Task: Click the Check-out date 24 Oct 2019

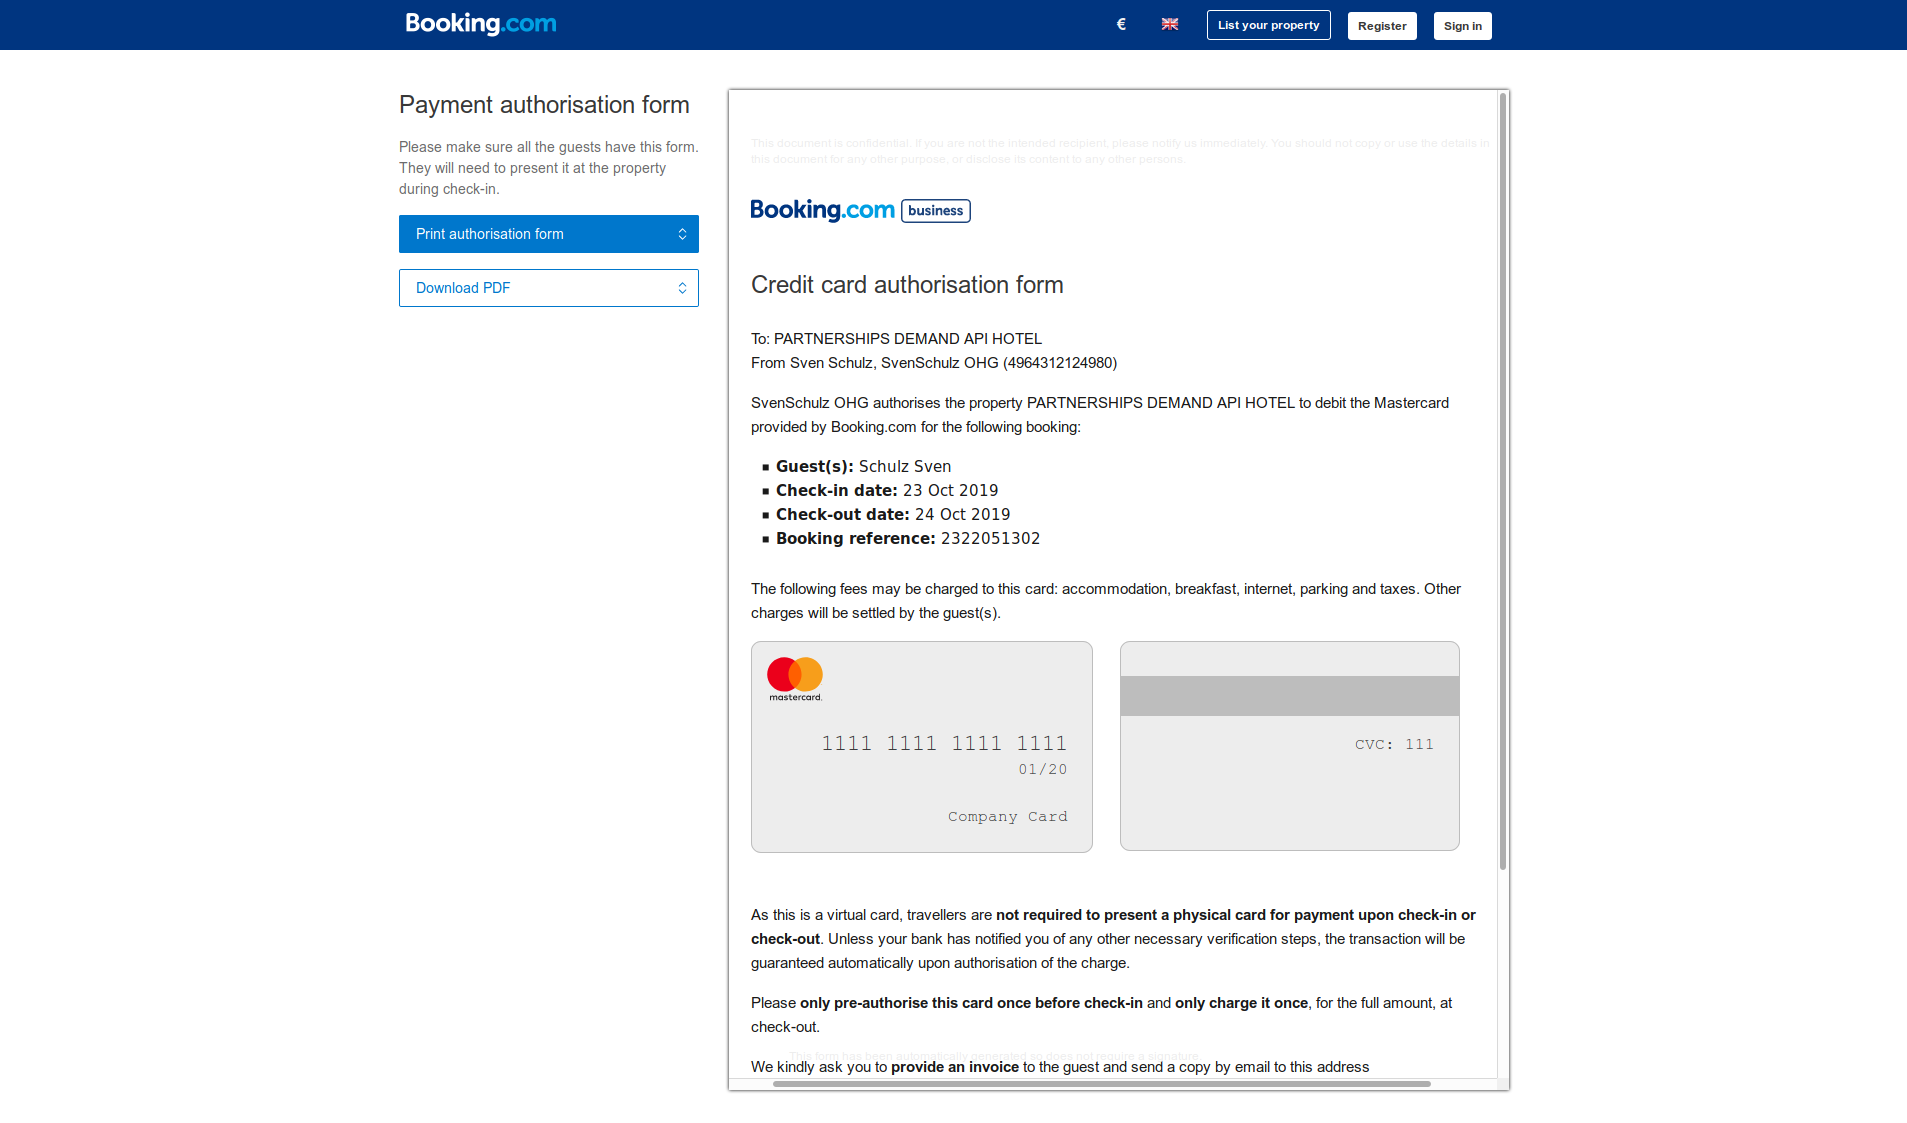Action: coord(893,514)
